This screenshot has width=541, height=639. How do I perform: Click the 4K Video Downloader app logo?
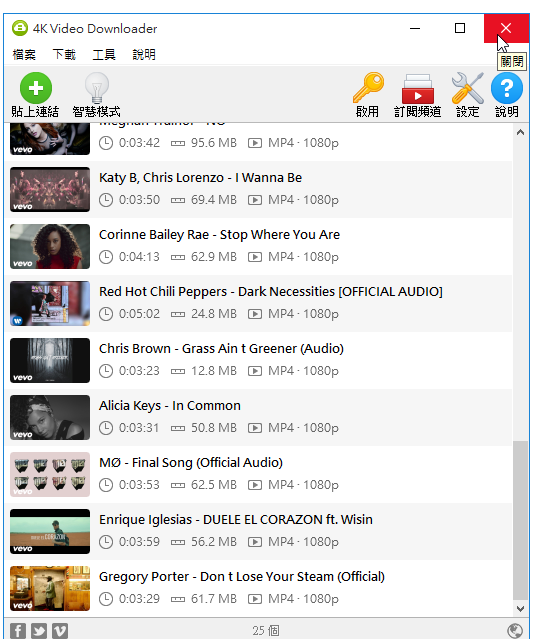coord(20,28)
